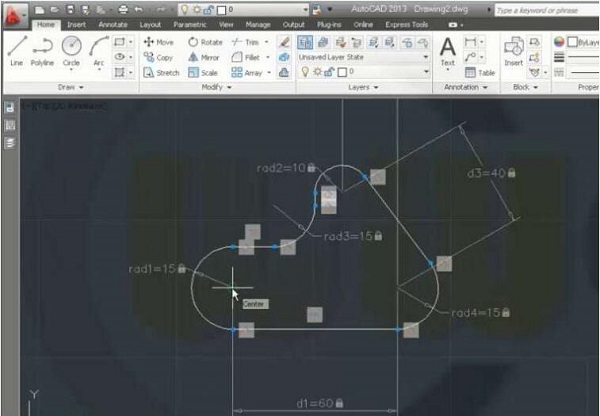Image resolution: width=600 pixels, height=416 pixels.
Task: Click the Open file icon in quick access toolbar
Action: (x=55, y=10)
